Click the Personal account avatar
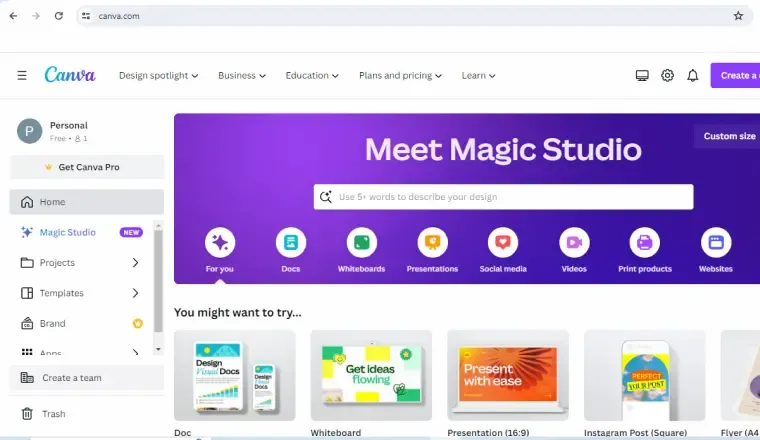760x440 pixels. coord(30,131)
